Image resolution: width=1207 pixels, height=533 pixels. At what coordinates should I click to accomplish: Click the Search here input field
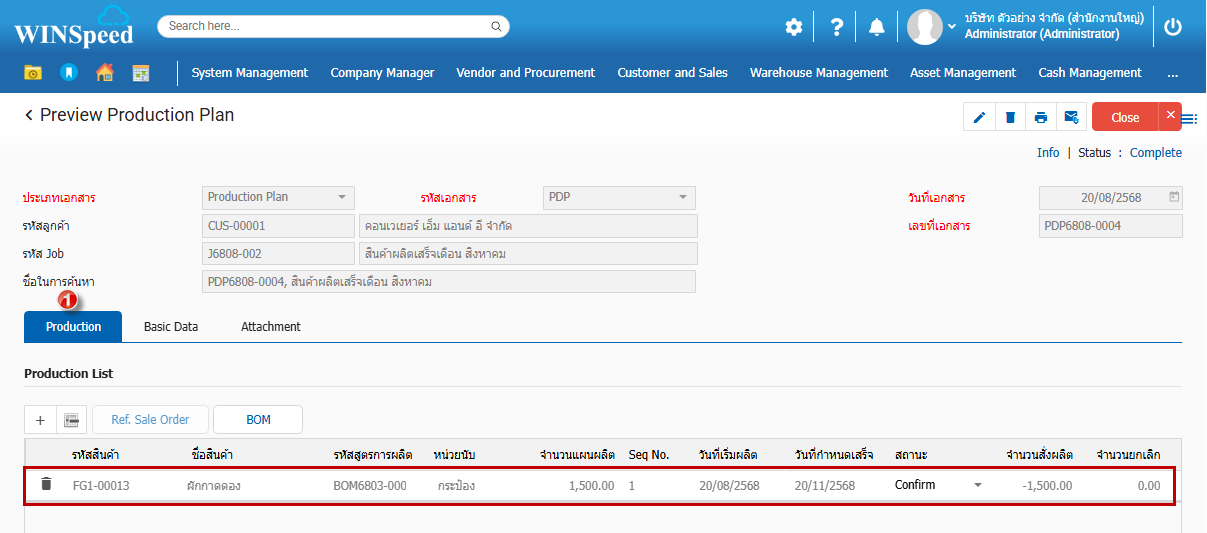[x=325, y=27]
